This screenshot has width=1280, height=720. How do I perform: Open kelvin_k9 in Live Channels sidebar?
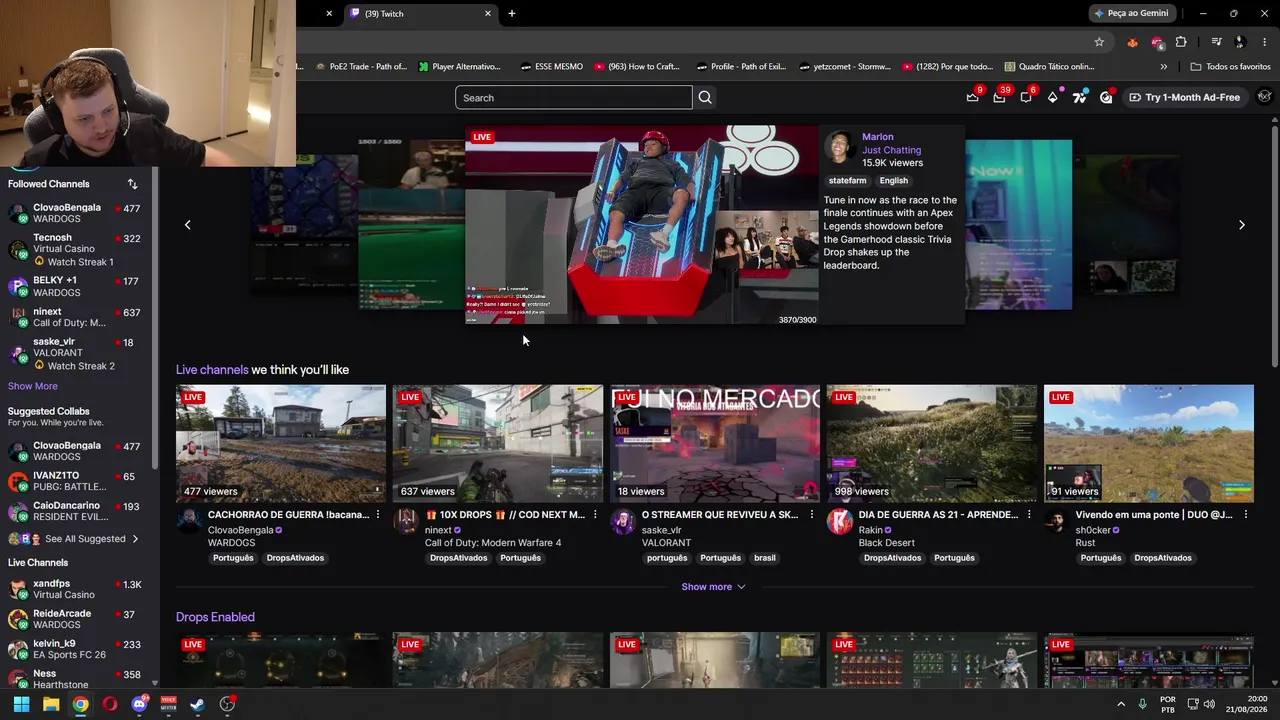pyautogui.click(x=75, y=649)
